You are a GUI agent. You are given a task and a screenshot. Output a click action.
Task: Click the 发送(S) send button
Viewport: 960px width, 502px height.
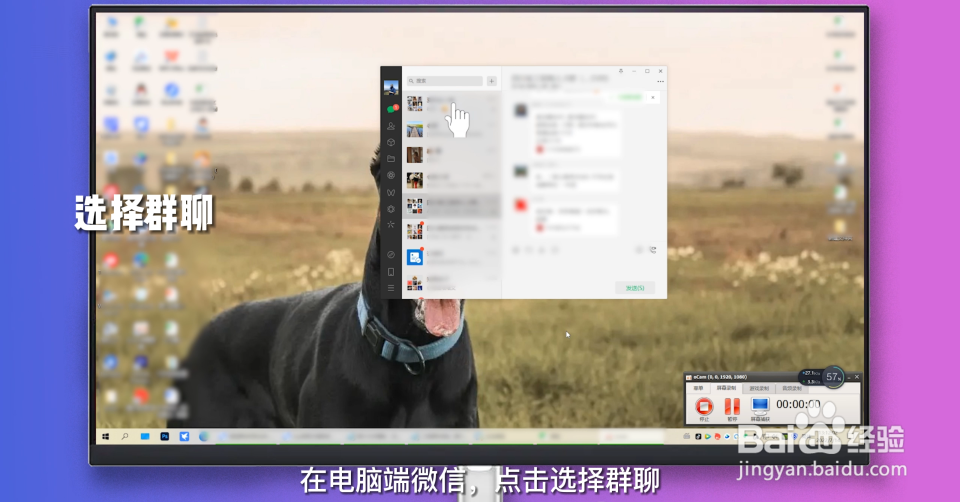635,288
